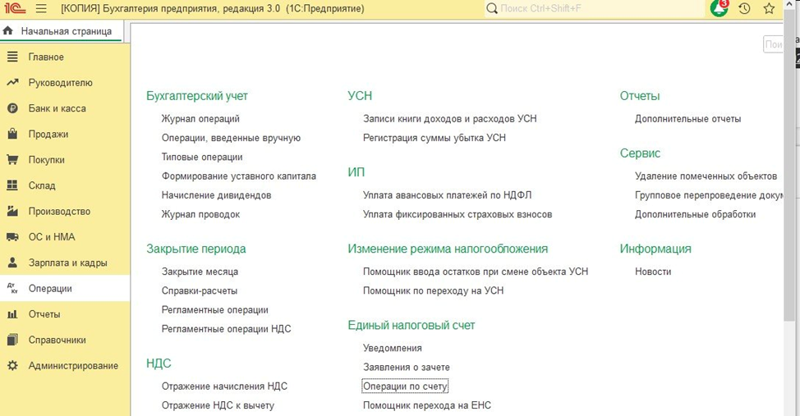Image resolution: width=800 pixels, height=416 pixels.
Task: Open the hamburger main menu icon
Action: click(x=41, y=9)
